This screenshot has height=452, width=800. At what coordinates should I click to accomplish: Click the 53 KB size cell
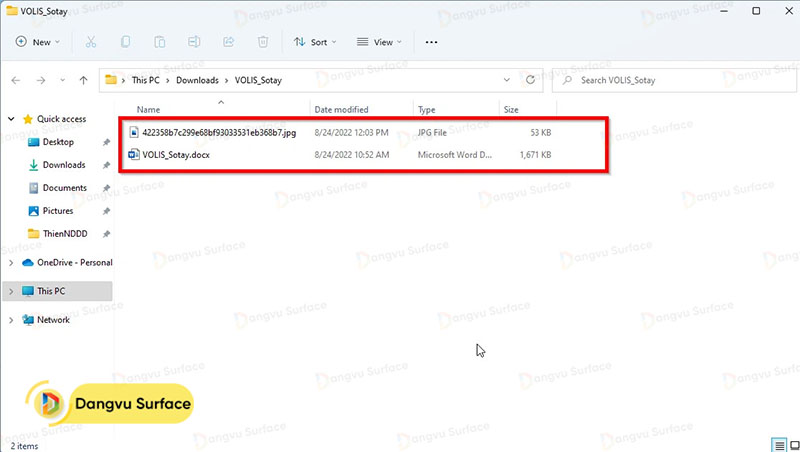540,133
